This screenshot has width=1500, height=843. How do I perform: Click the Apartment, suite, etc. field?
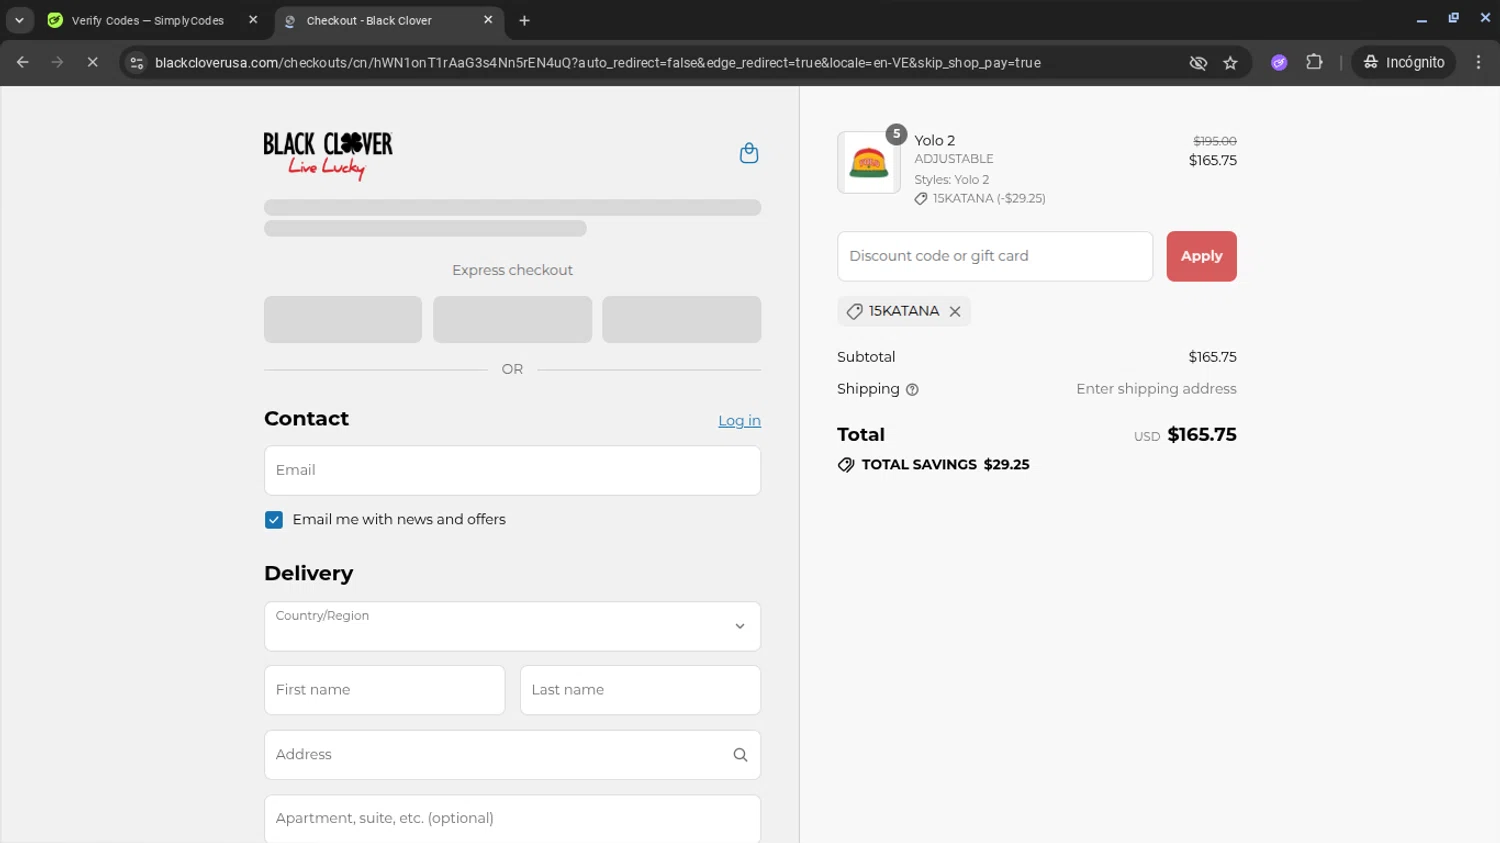tap(512, 819)
